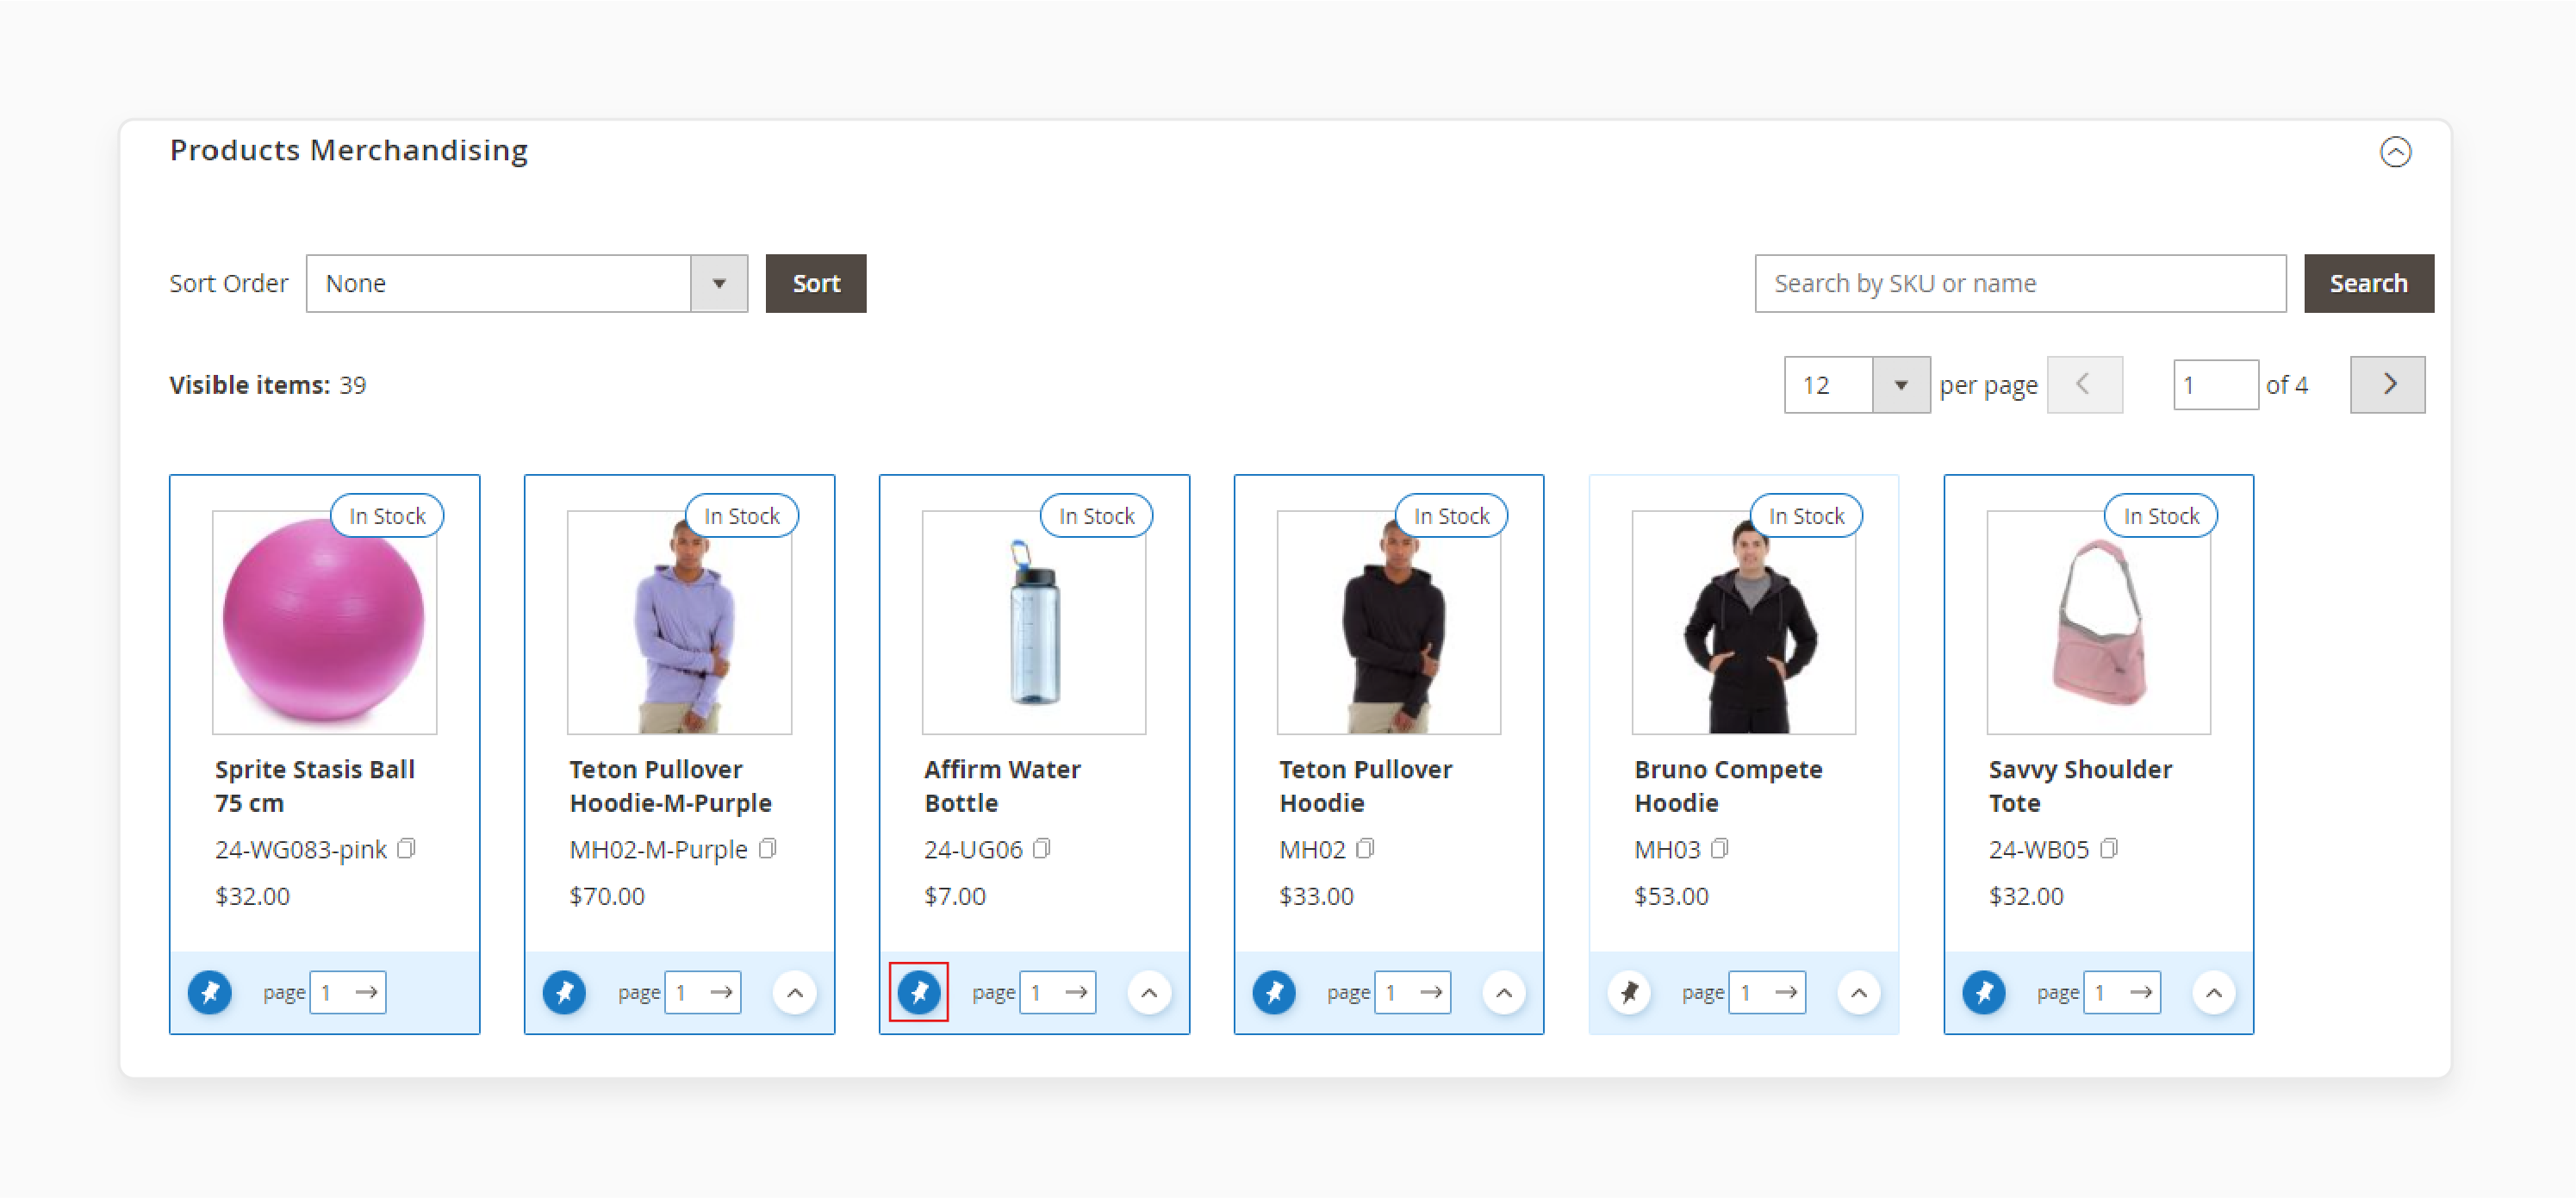Click the current page number field
The width and height of the screenshot is (2576, 1198).
pos(2215,385)
